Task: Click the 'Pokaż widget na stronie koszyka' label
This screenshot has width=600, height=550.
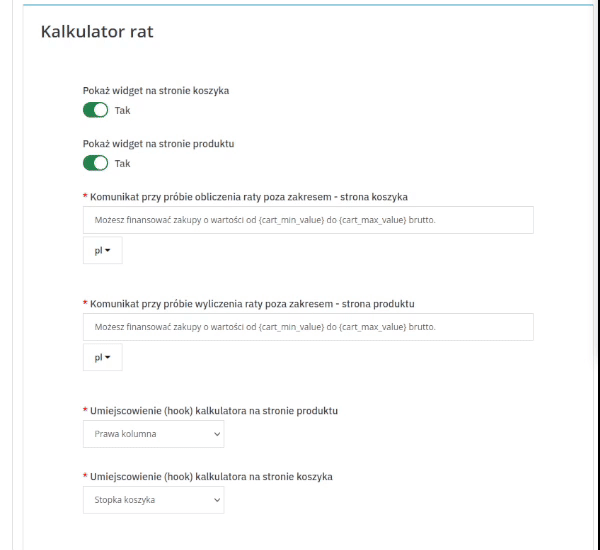Action: (x=156, y=90)
